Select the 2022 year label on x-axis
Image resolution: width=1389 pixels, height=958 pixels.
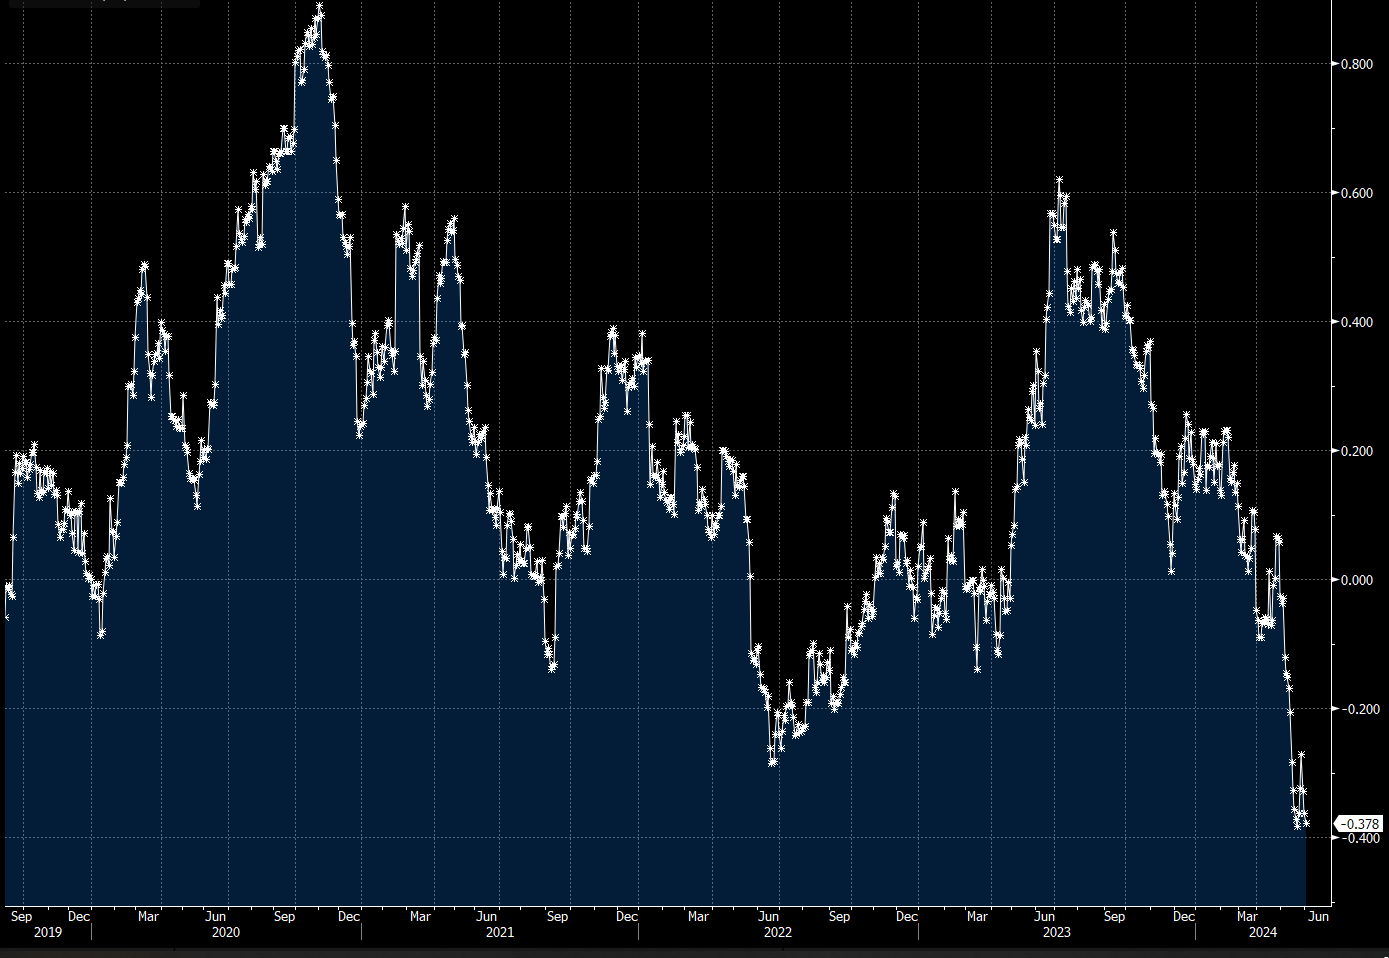pos(779,932)
